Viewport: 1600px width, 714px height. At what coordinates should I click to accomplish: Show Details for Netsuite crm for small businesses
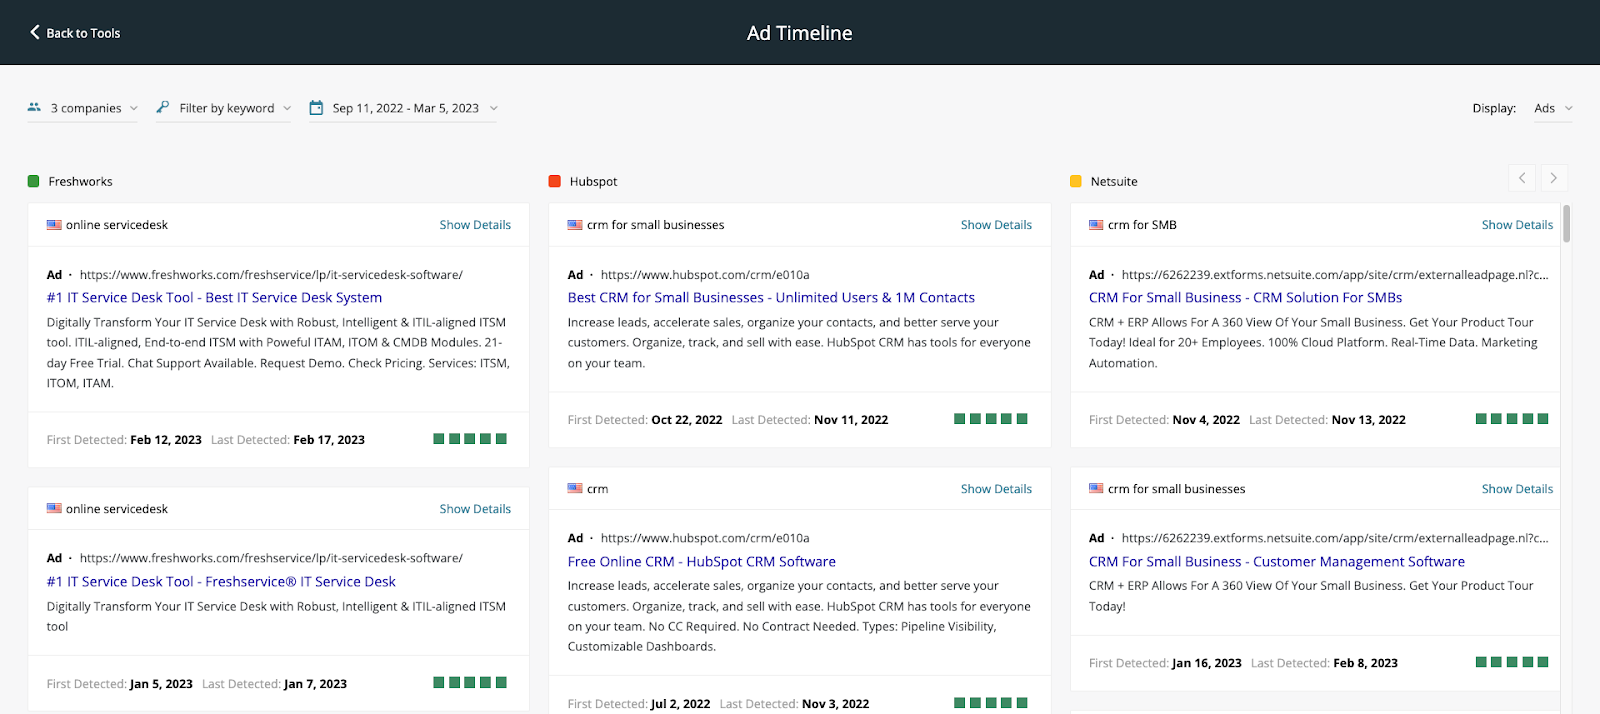[x=1517, y=489]
